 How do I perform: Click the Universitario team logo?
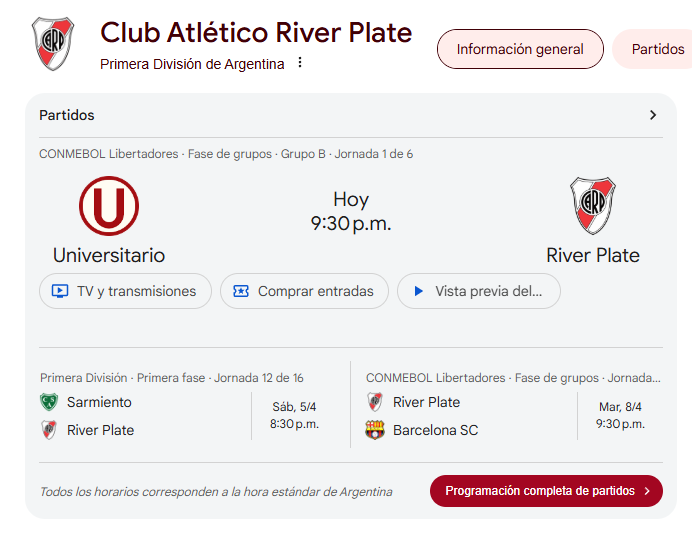(109, 206)
